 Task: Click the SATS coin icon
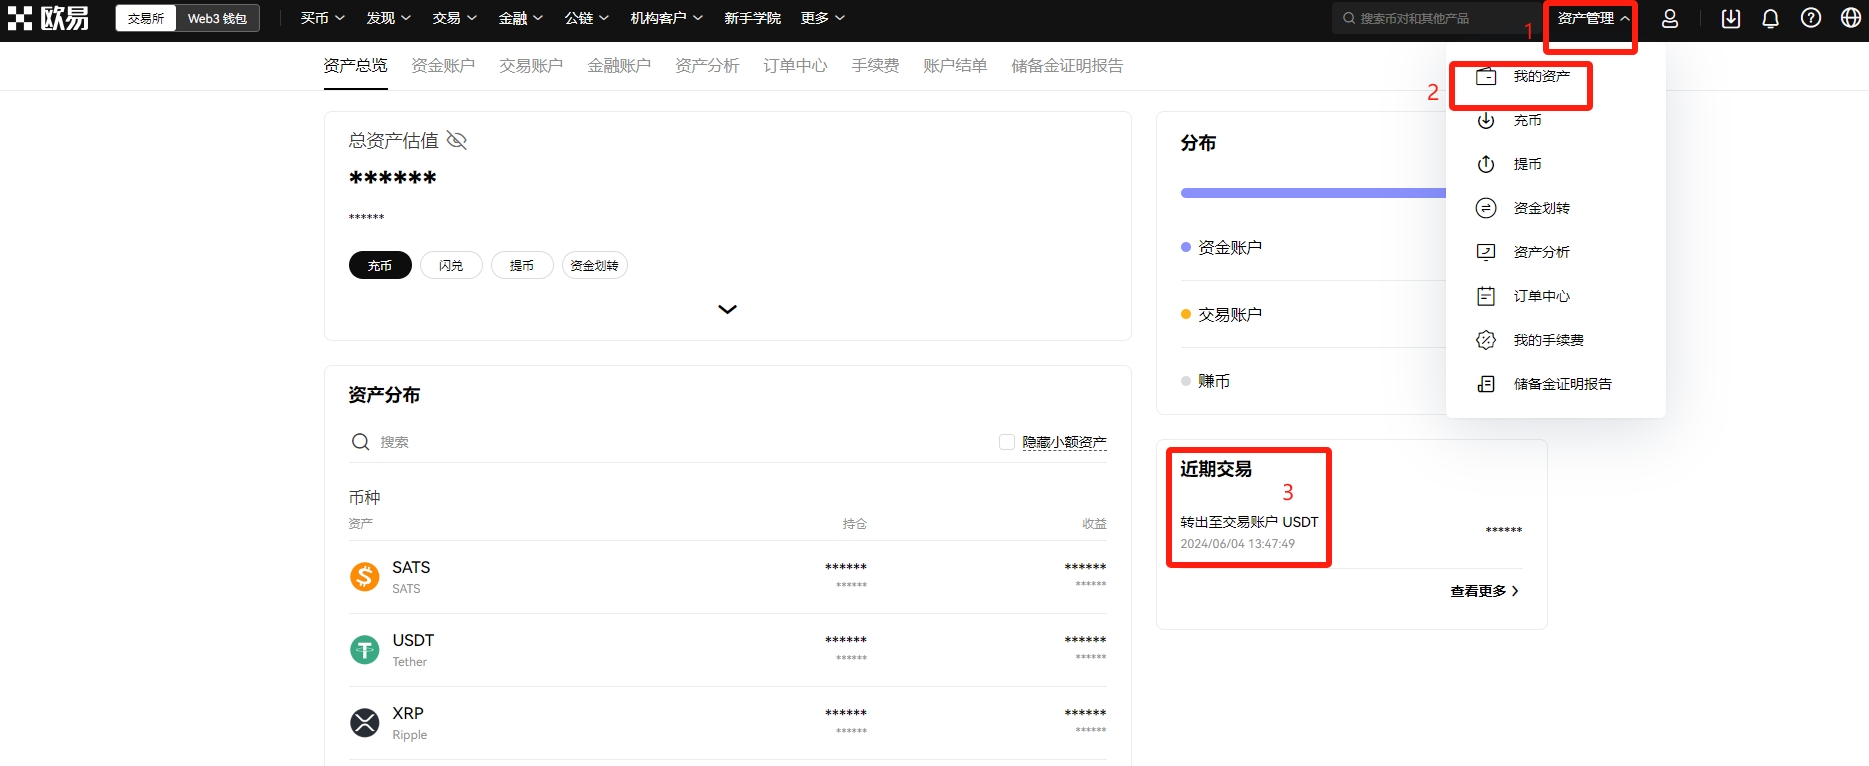pos(365,577)
